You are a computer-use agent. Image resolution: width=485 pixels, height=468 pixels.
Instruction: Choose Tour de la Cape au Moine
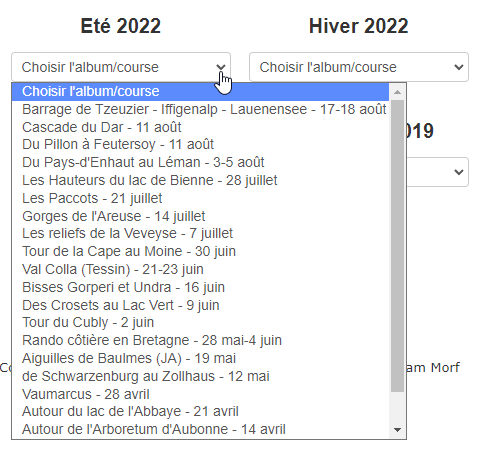click(200, 252)
